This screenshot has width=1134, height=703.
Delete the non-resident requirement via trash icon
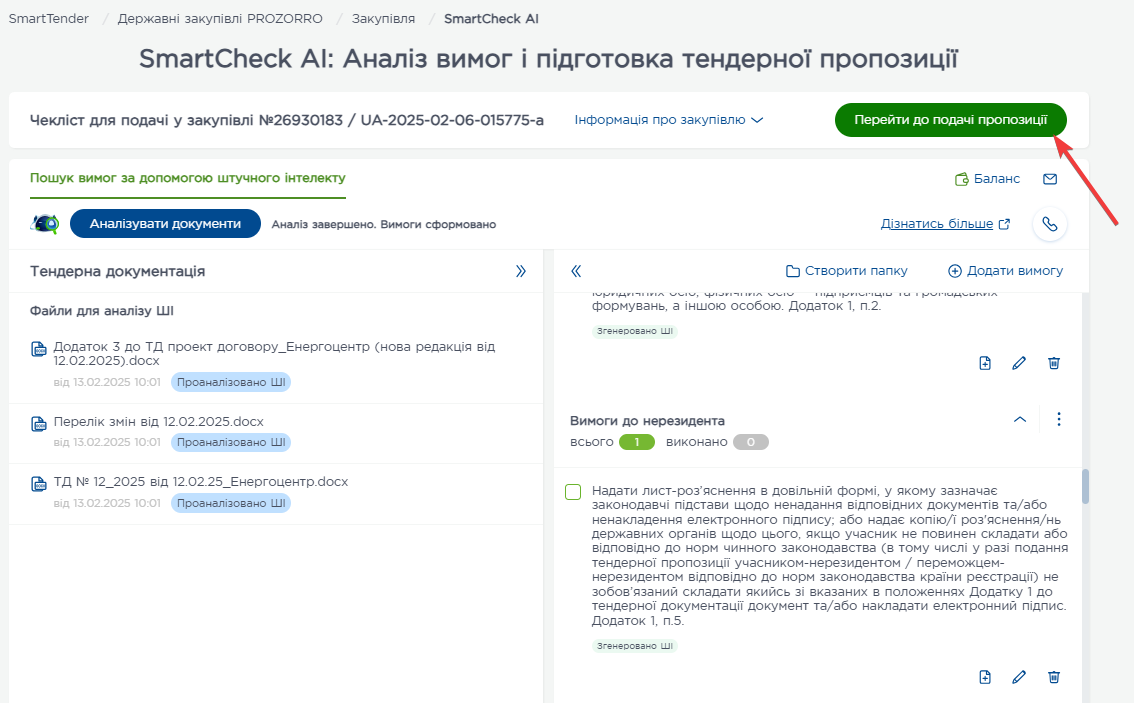[x=1053, y=677]
